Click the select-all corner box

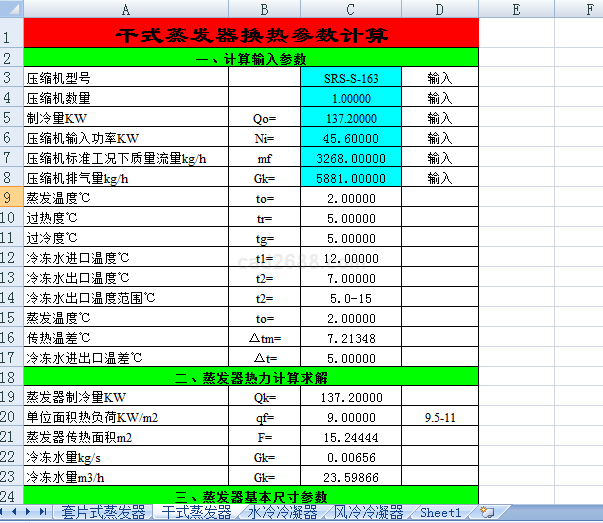11,9
